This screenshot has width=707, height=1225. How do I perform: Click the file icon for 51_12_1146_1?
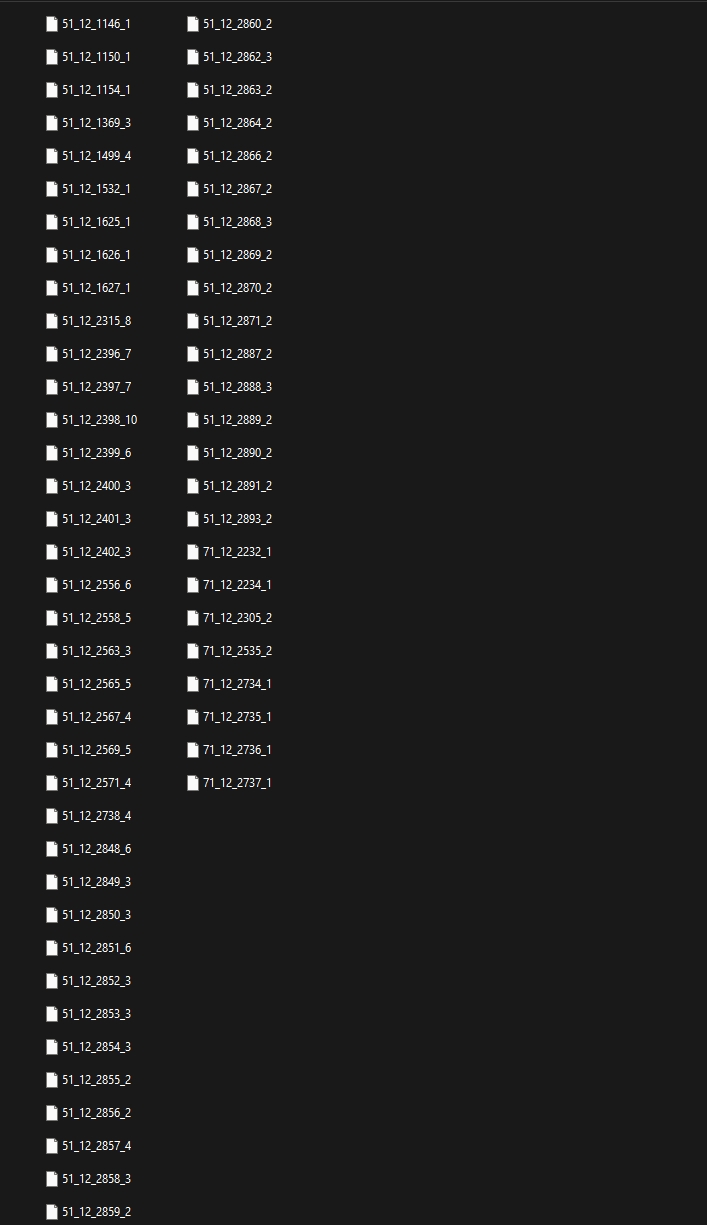pyautogui.click(x=52, y=24)
